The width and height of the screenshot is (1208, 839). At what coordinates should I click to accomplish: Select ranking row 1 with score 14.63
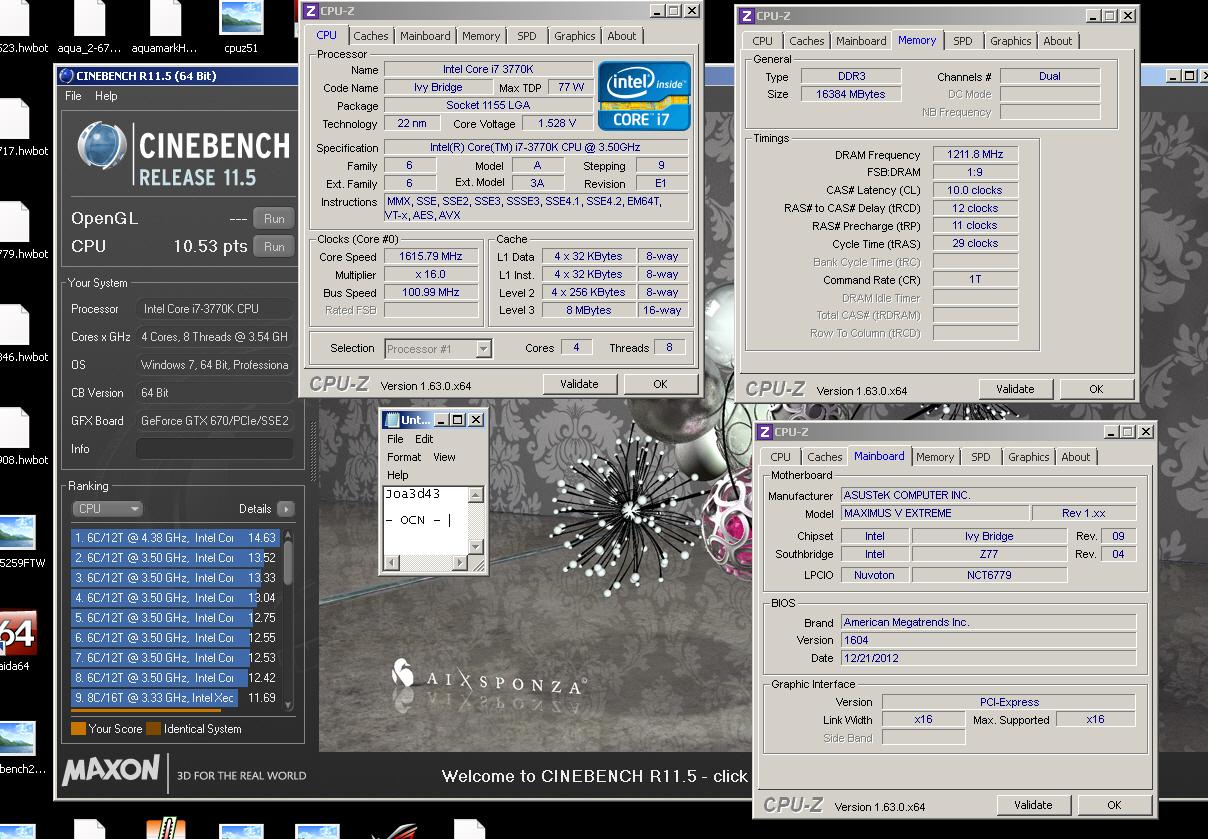(x=175, y=538)
